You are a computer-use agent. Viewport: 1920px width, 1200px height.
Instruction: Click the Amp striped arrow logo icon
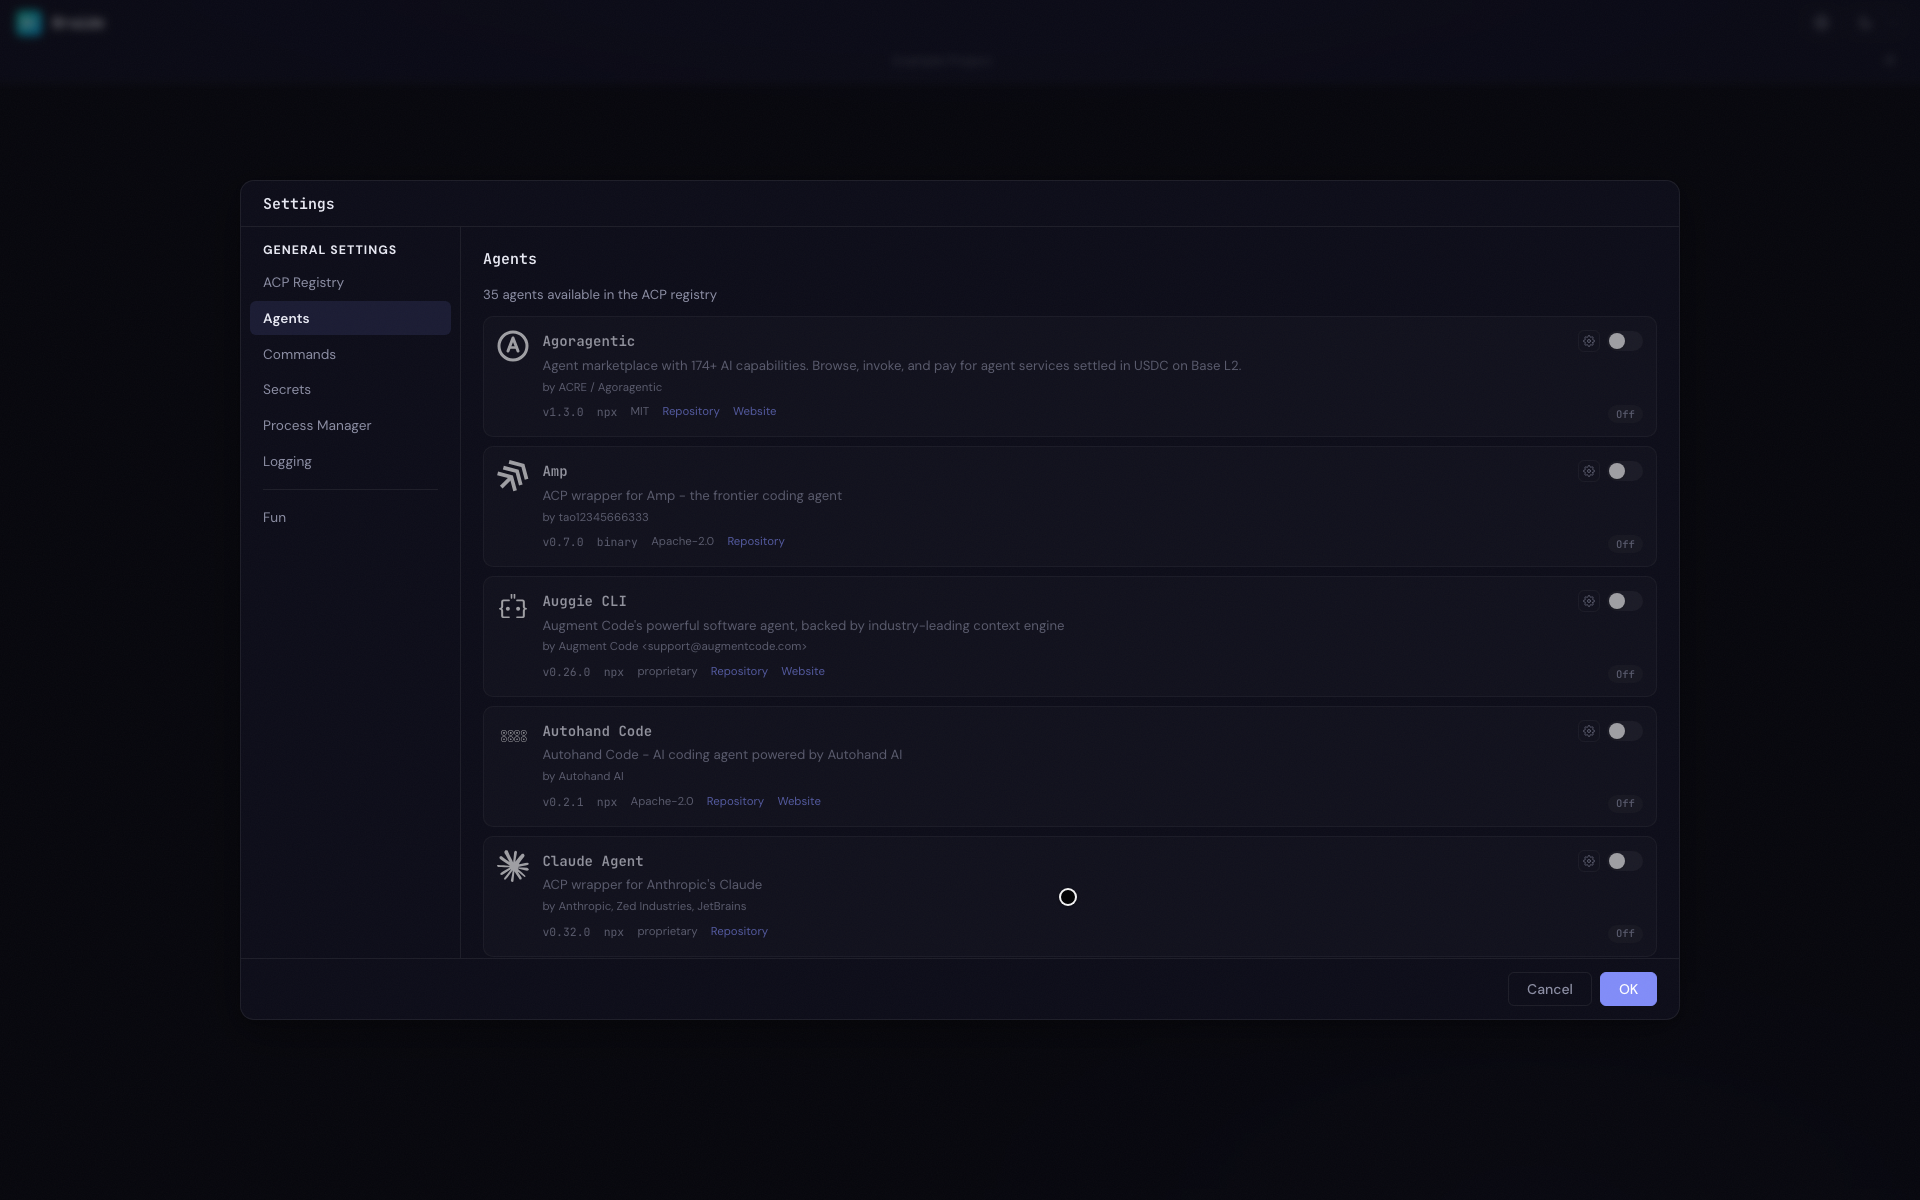513,476
